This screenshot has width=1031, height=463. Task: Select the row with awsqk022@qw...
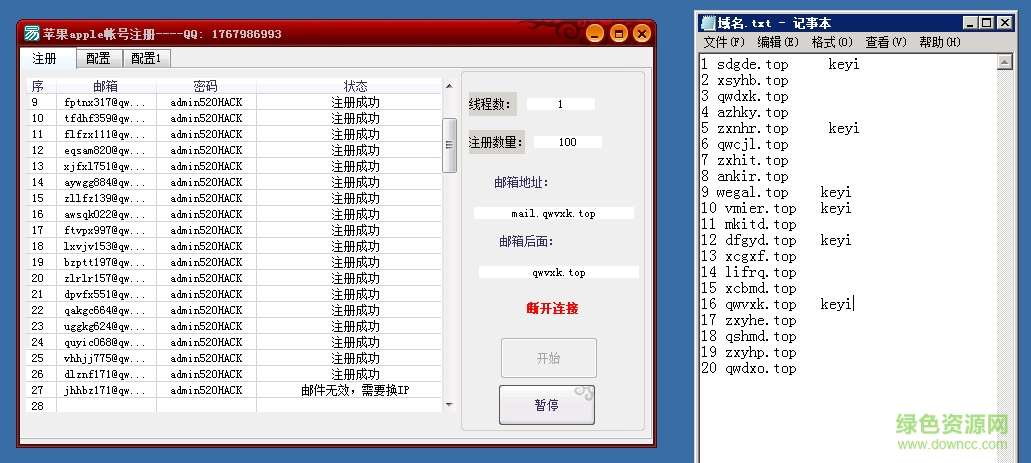pyautogui.click(x=234, y=214)
